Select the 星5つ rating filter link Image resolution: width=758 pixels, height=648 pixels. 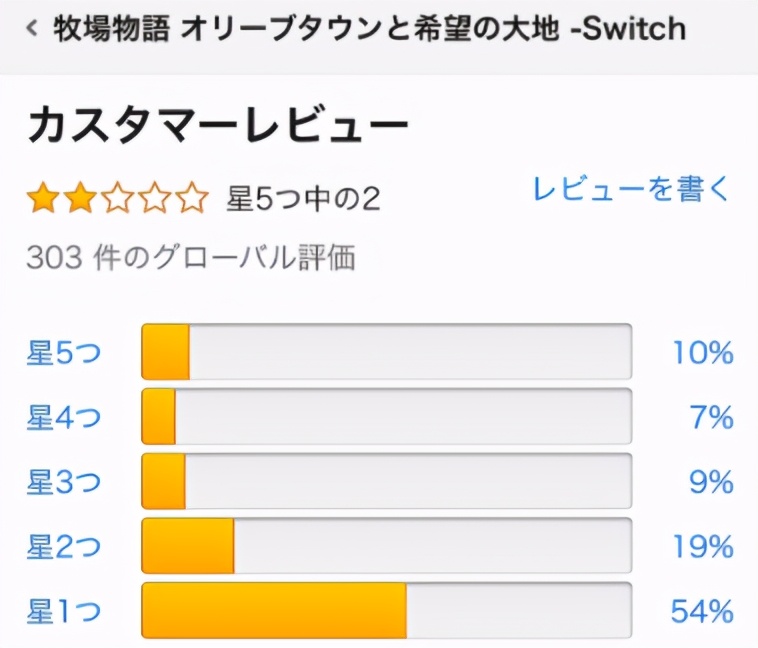point(64,353)
